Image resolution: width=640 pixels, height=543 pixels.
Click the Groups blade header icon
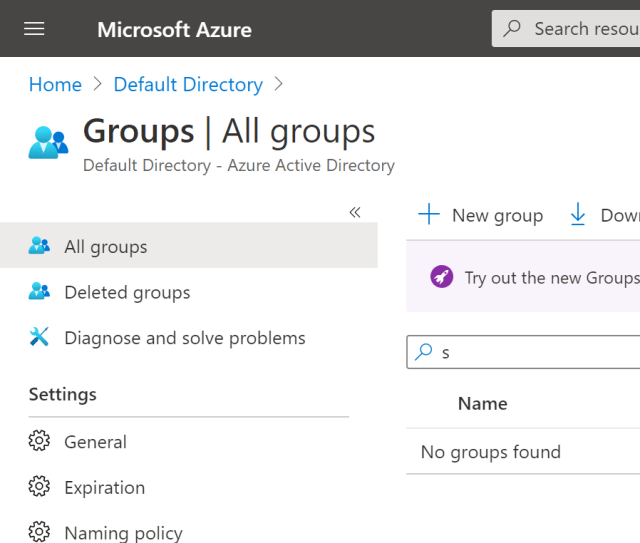[x=48, y=143]
